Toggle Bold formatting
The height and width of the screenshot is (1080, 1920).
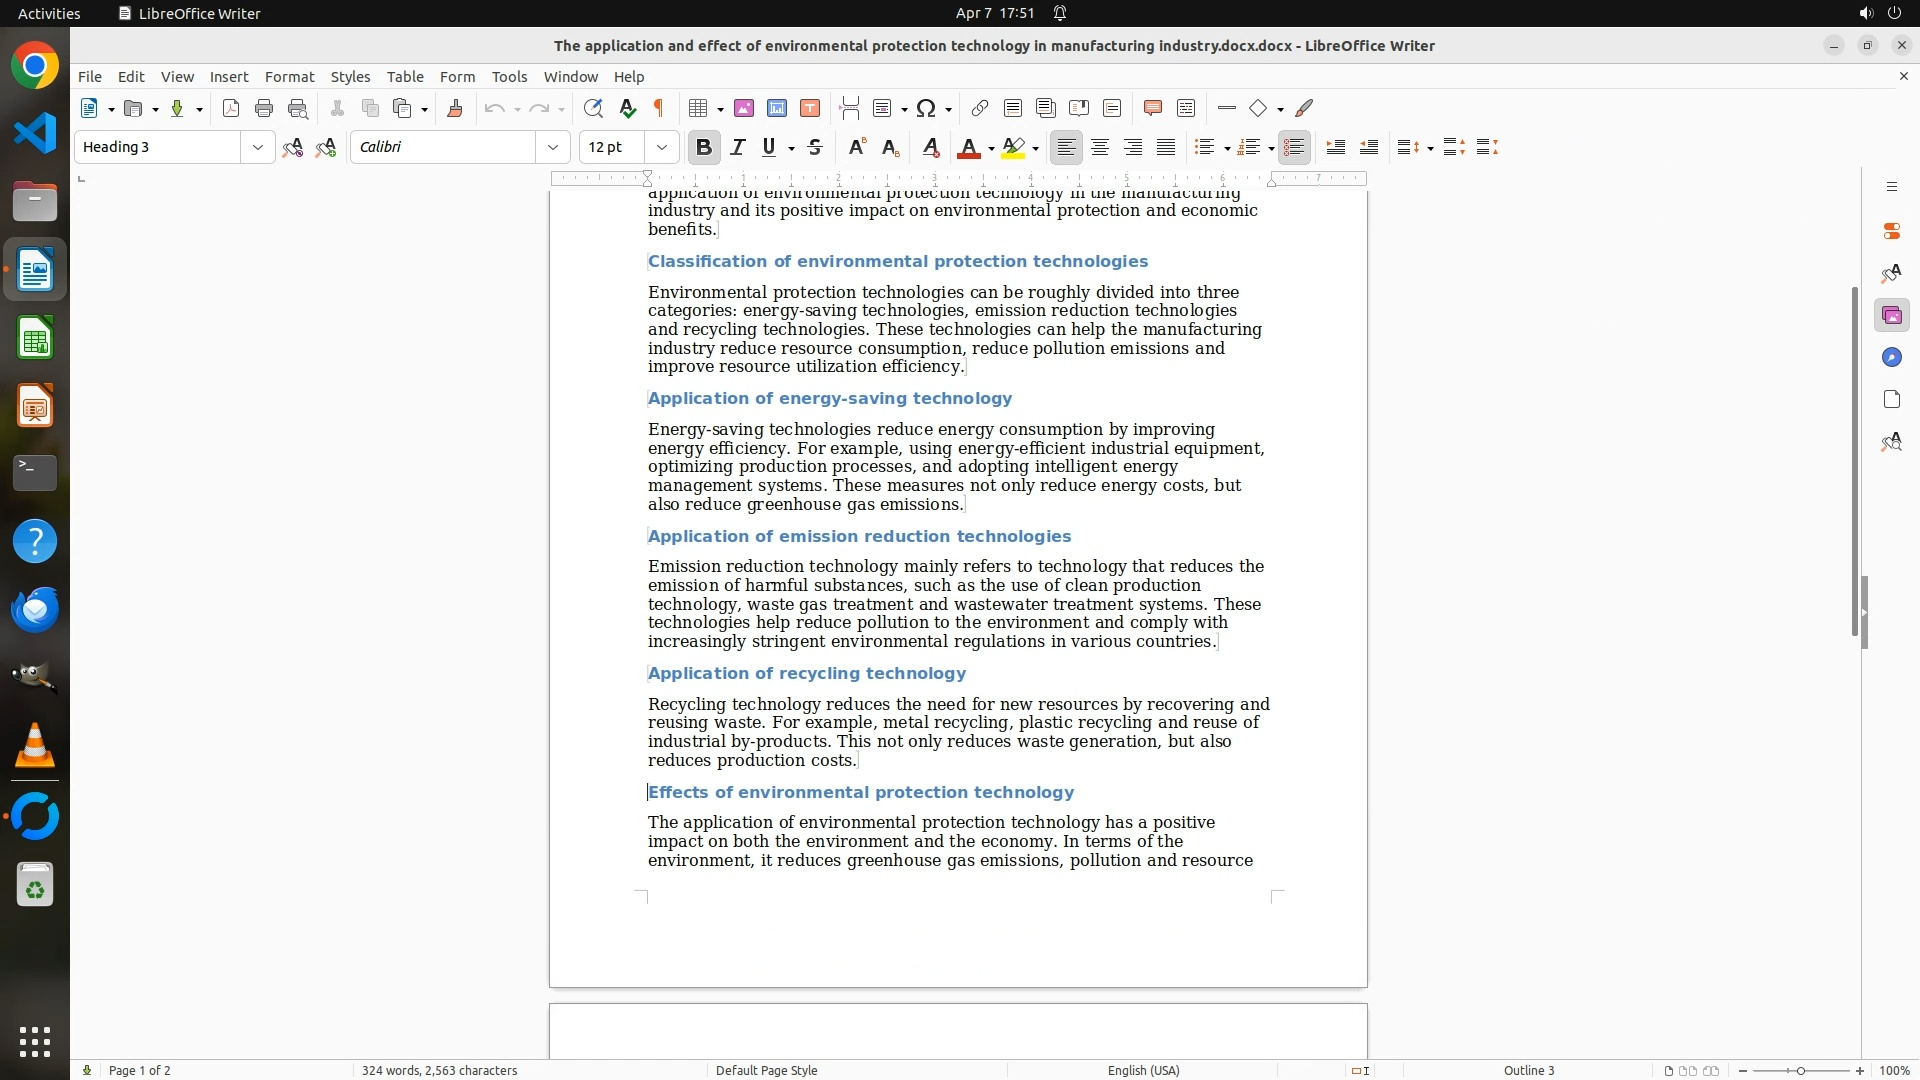pos(704,148)
